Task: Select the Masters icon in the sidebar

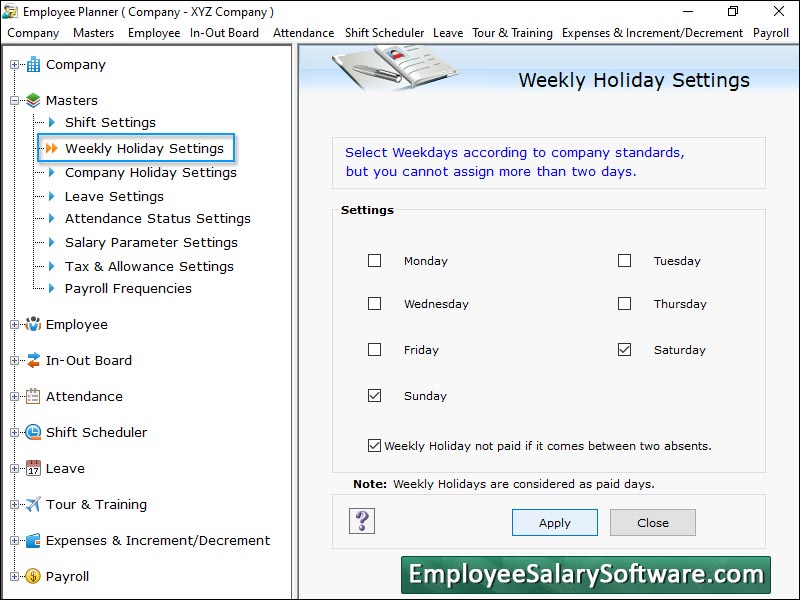Action: pos(33,100)
